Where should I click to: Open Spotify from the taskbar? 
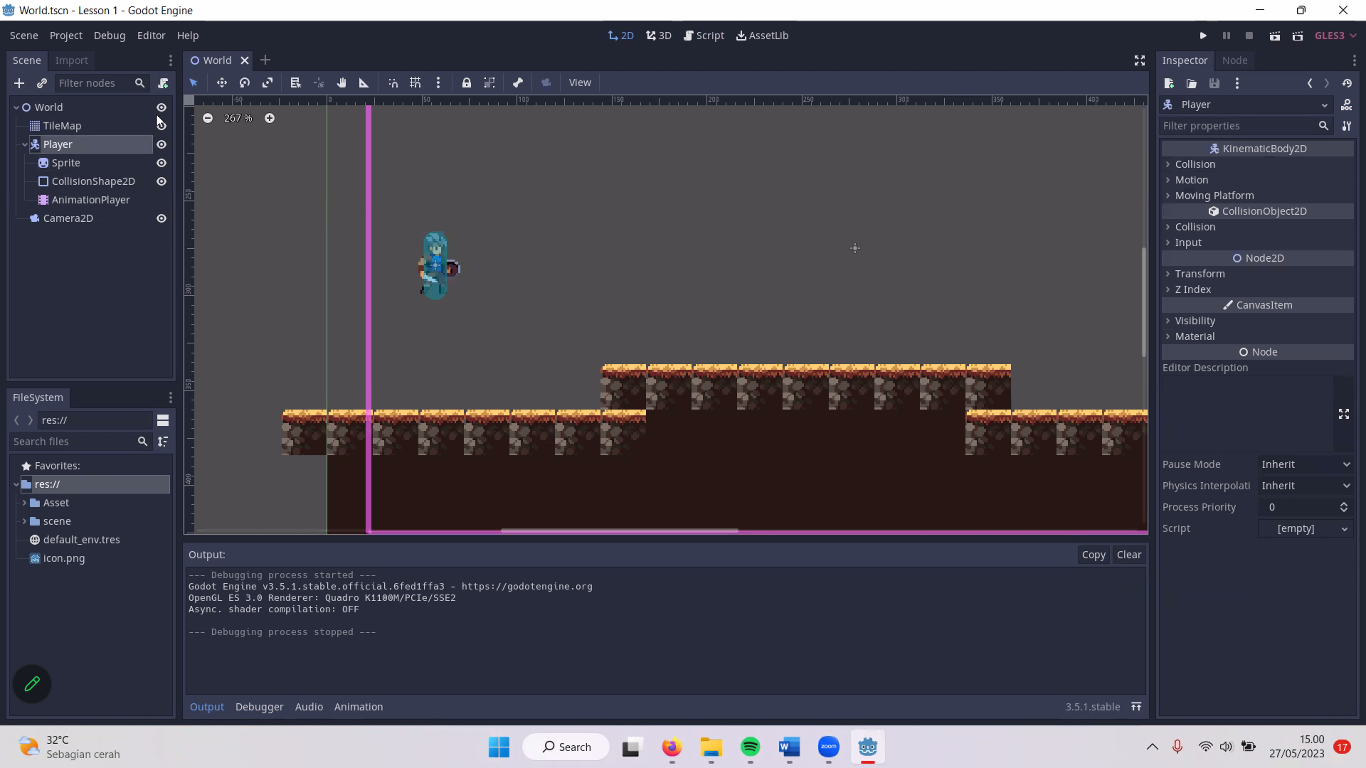click(750, 747)
